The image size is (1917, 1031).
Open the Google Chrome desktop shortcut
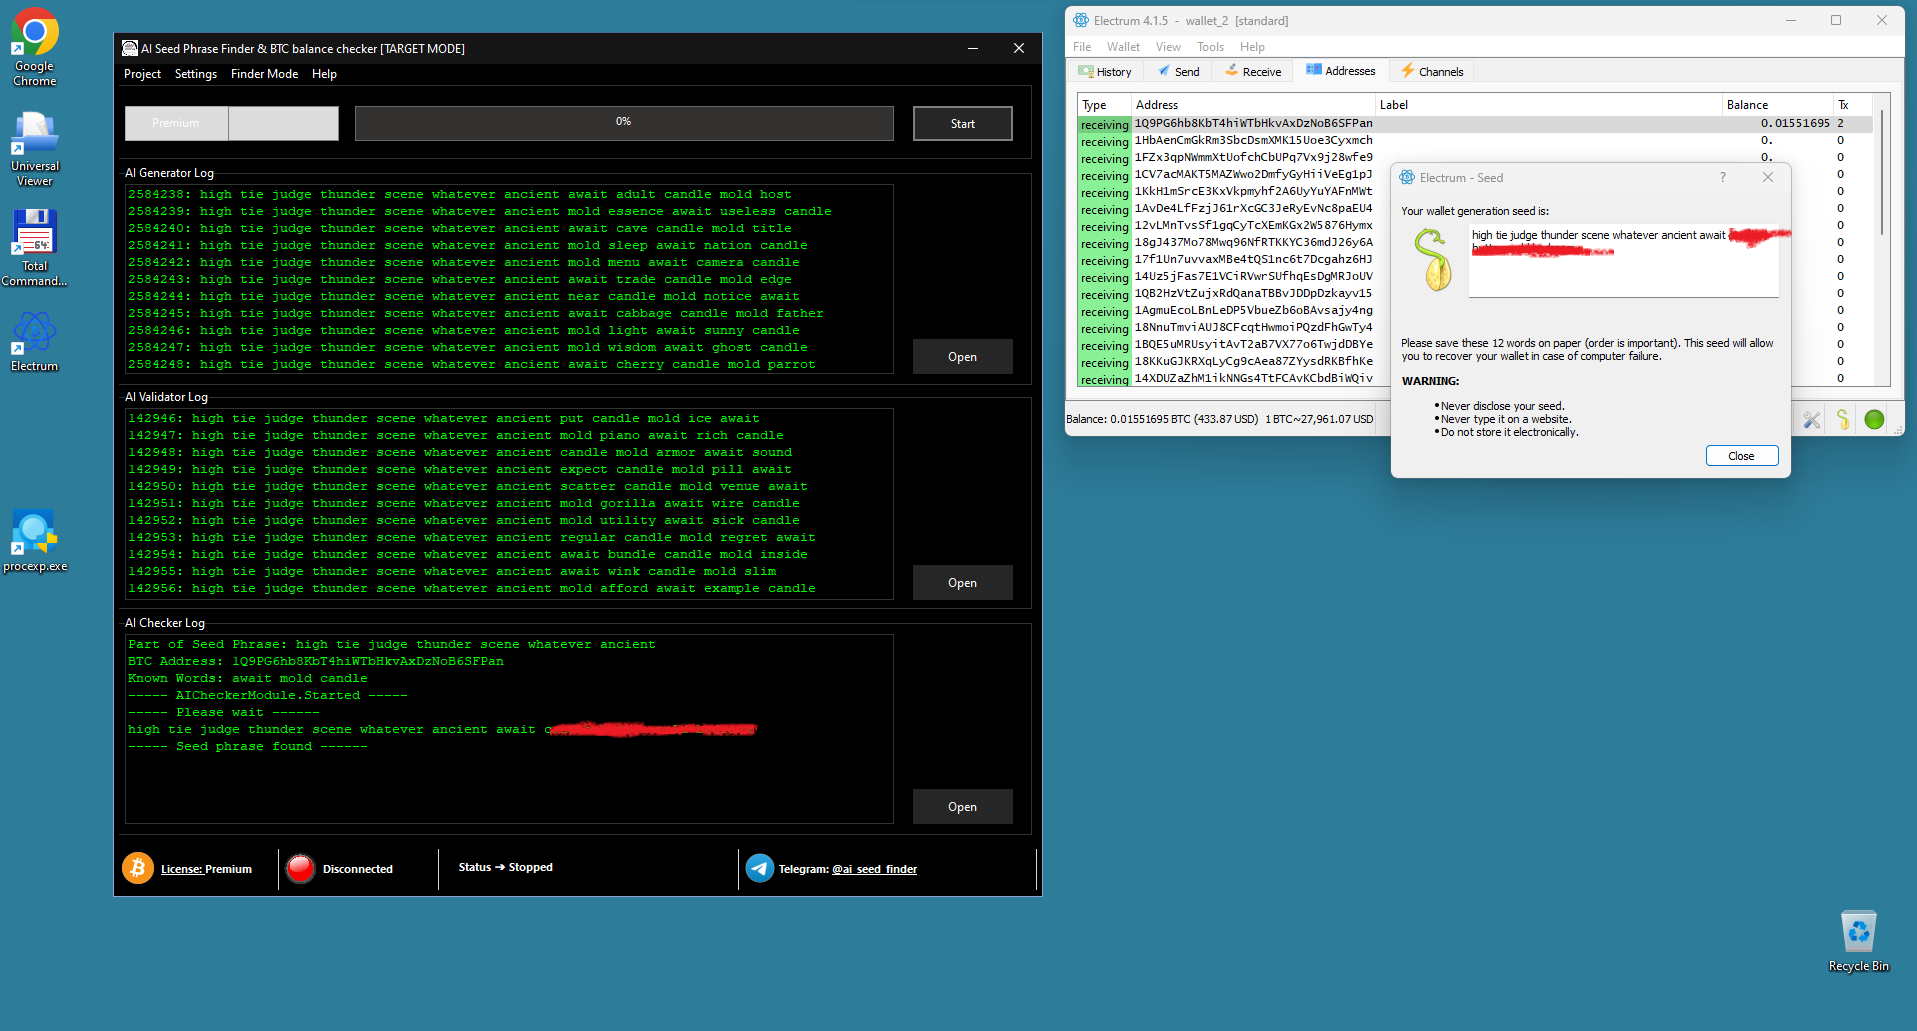[x=35, y=47]
